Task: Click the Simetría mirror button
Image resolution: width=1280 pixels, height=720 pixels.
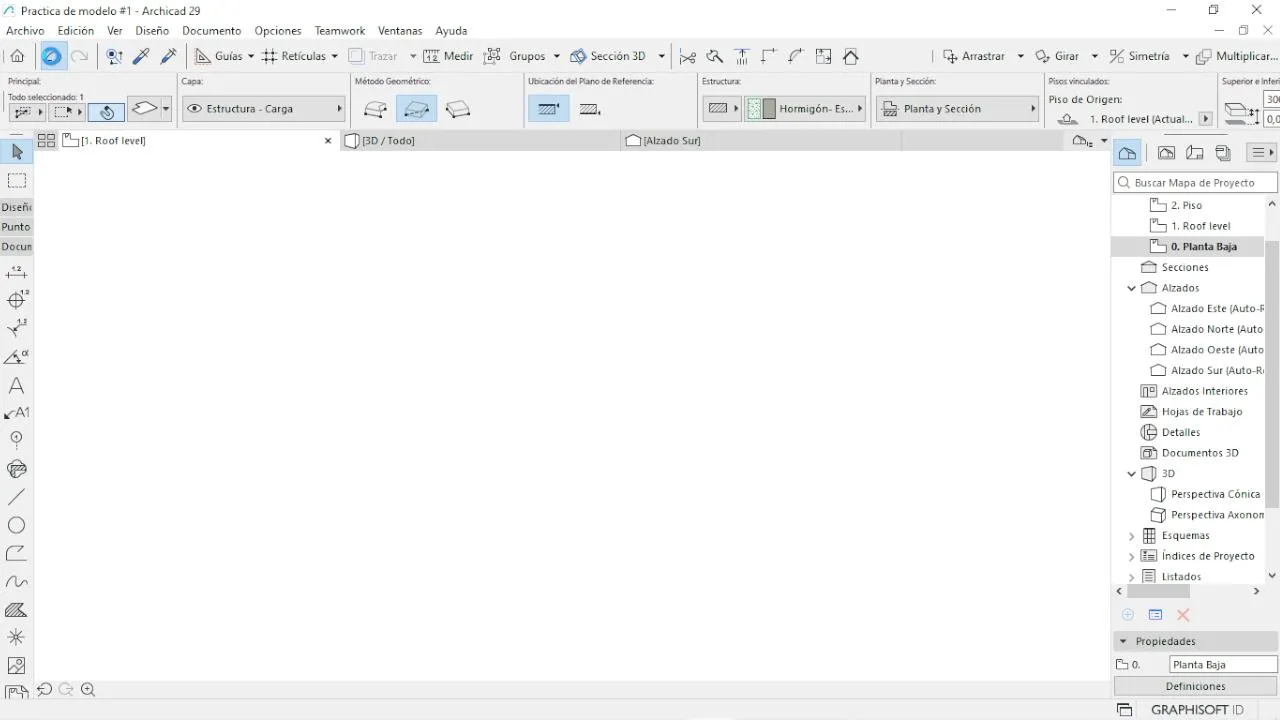Action: [x=1139, y=56]
